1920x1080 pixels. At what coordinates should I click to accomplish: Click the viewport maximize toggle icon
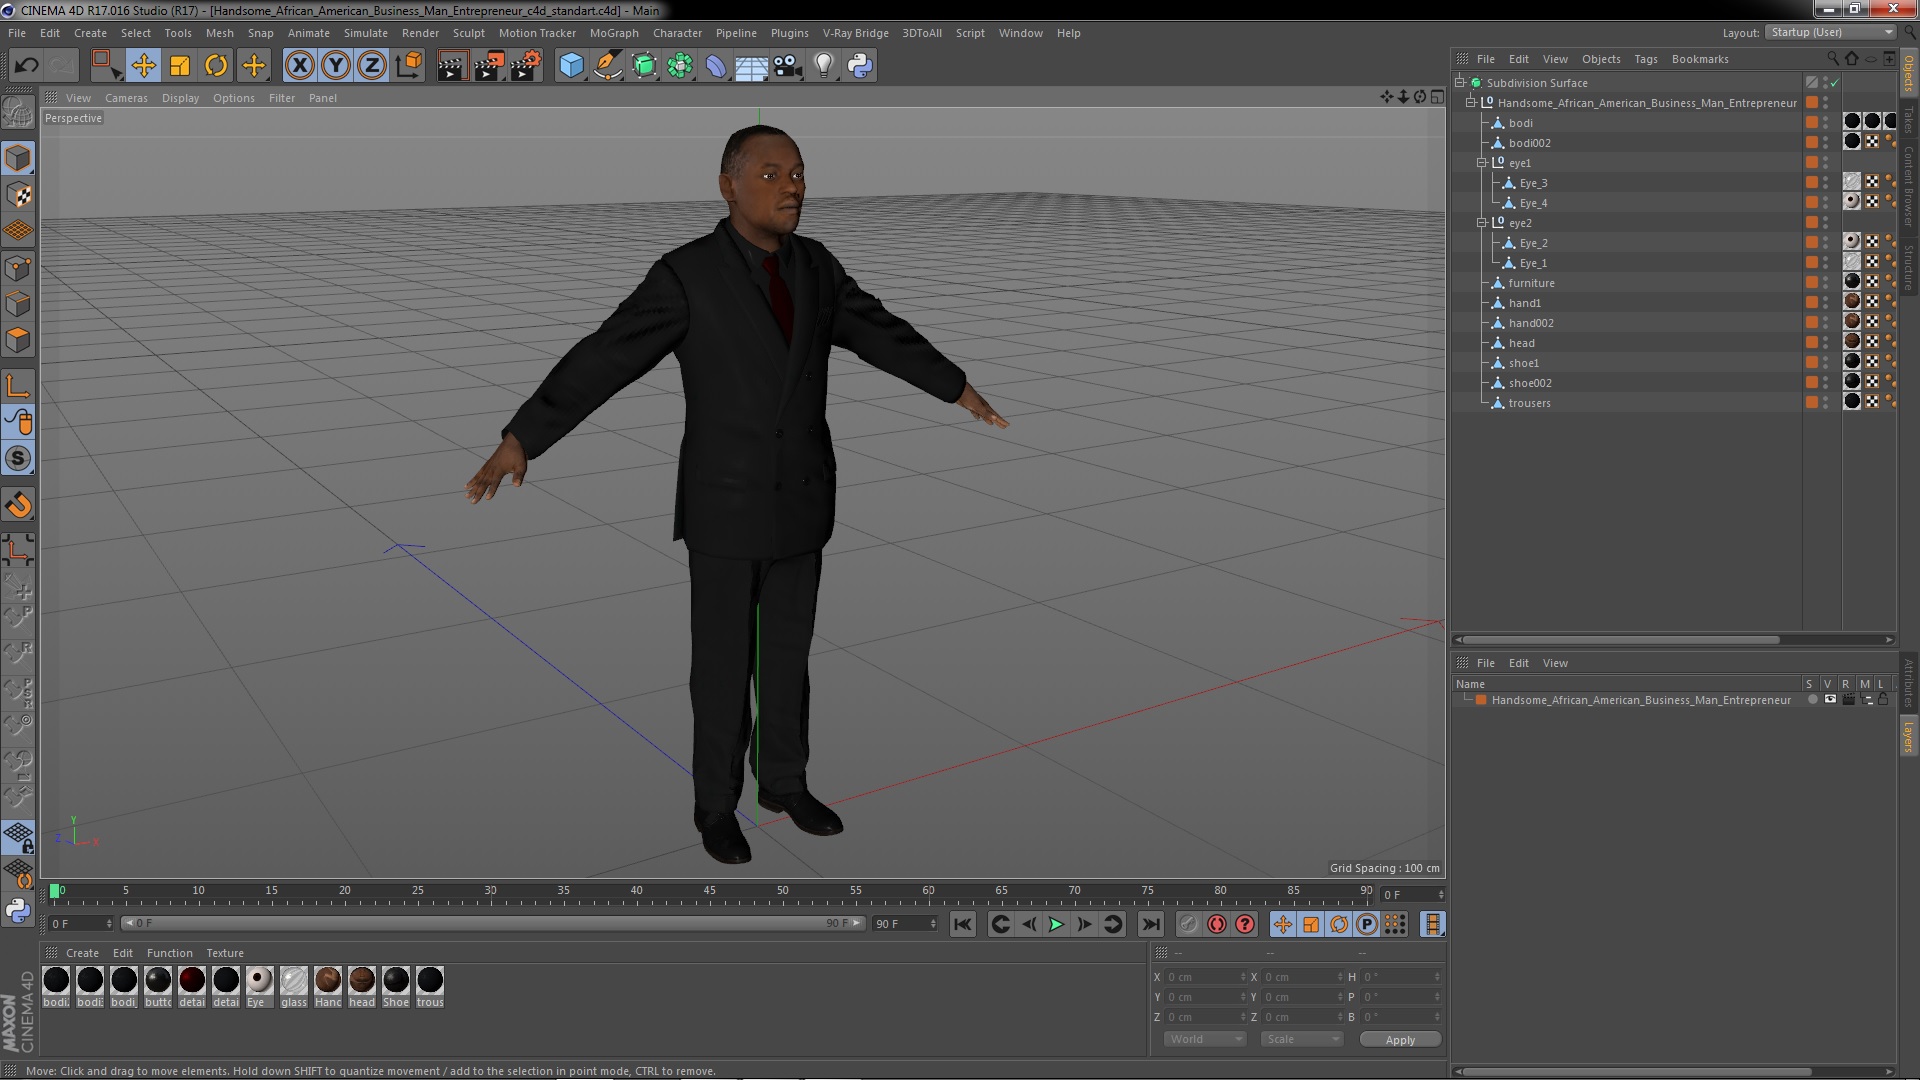[x=1437, y=97]
